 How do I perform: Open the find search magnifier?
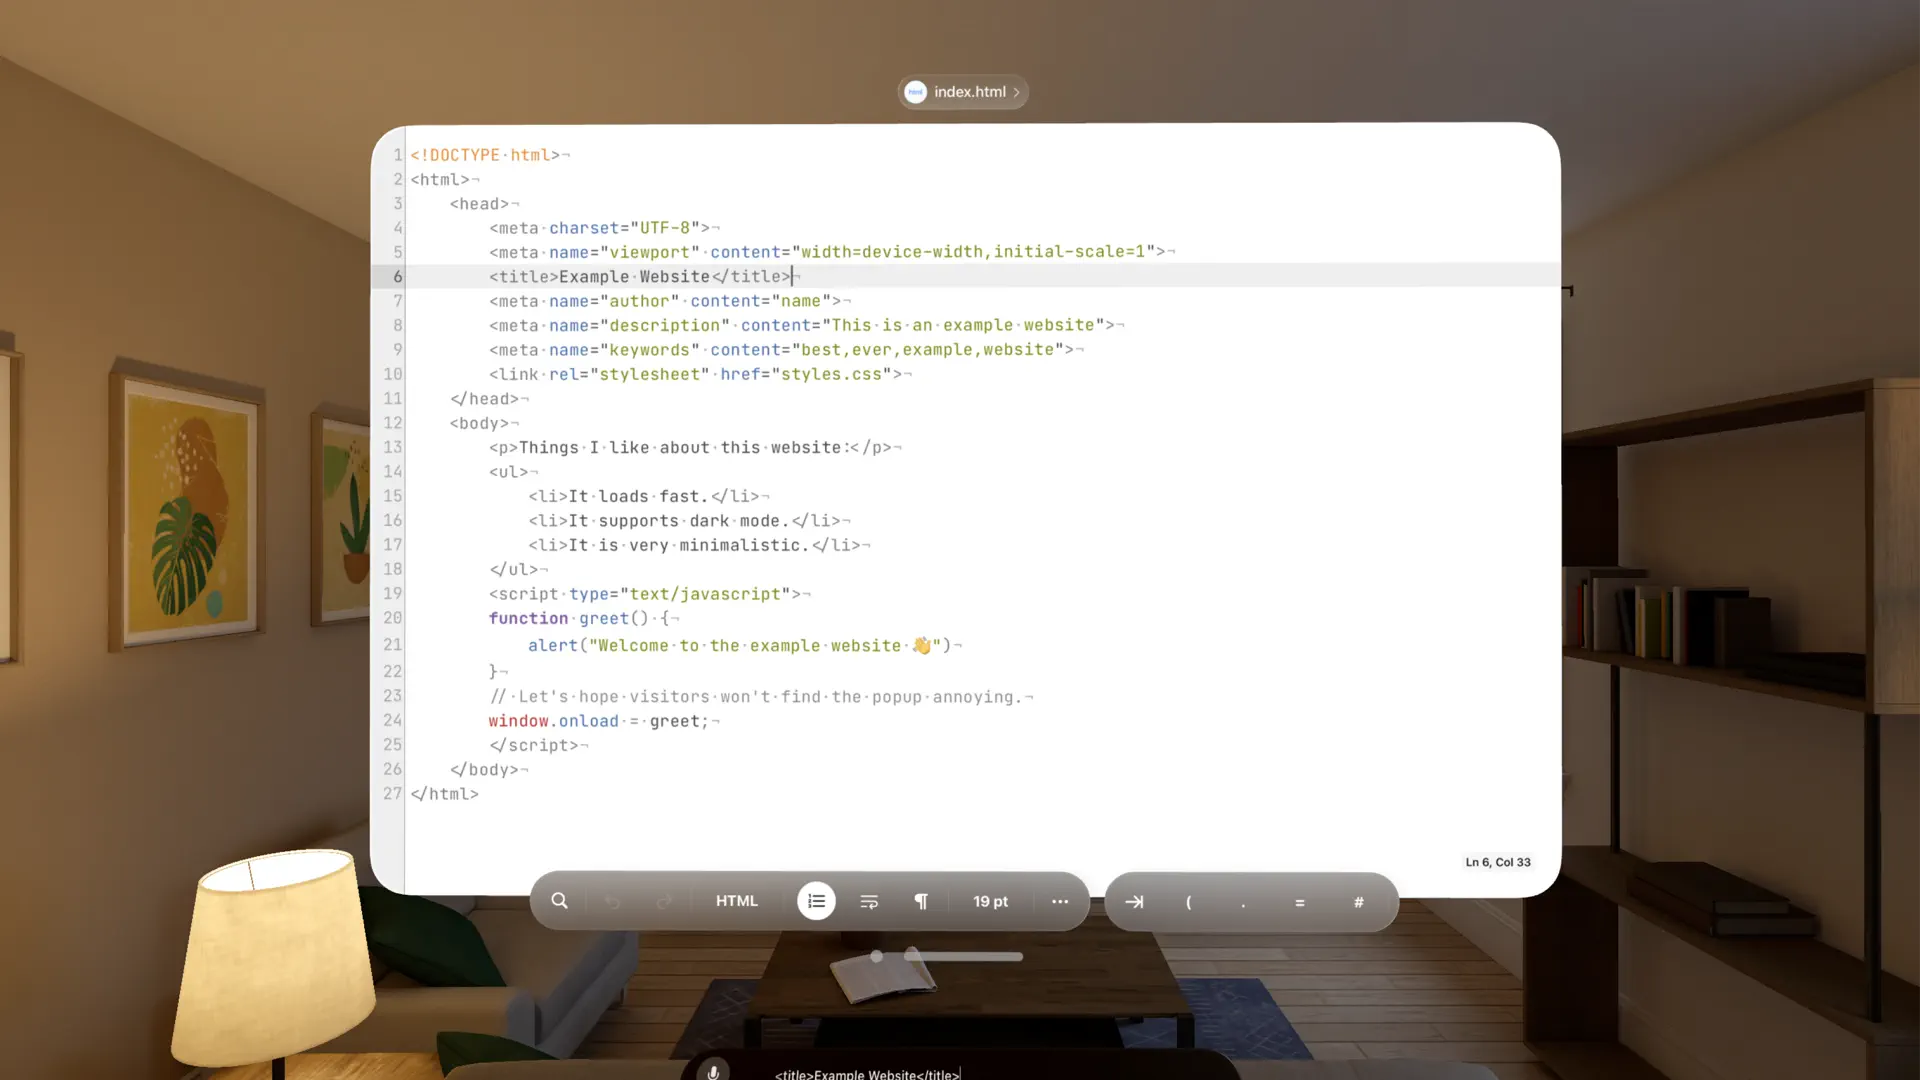click(559, 901)
